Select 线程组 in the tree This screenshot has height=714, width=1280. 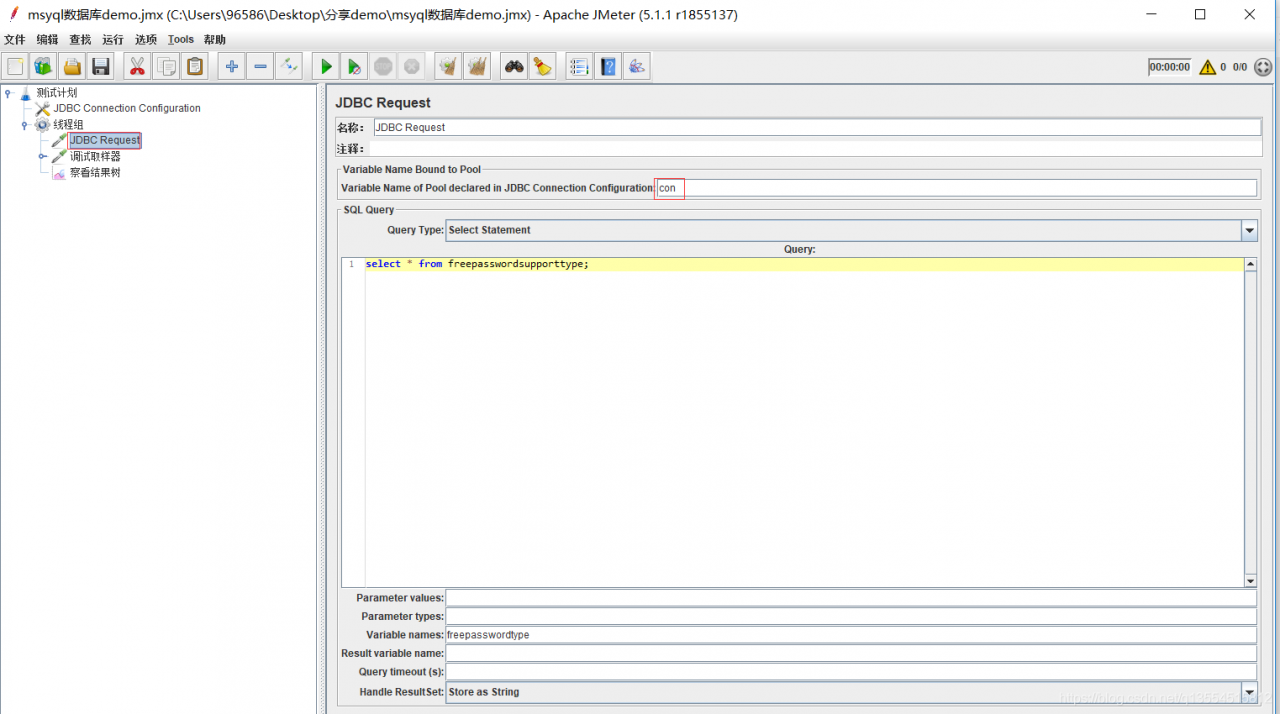point(69,125)
